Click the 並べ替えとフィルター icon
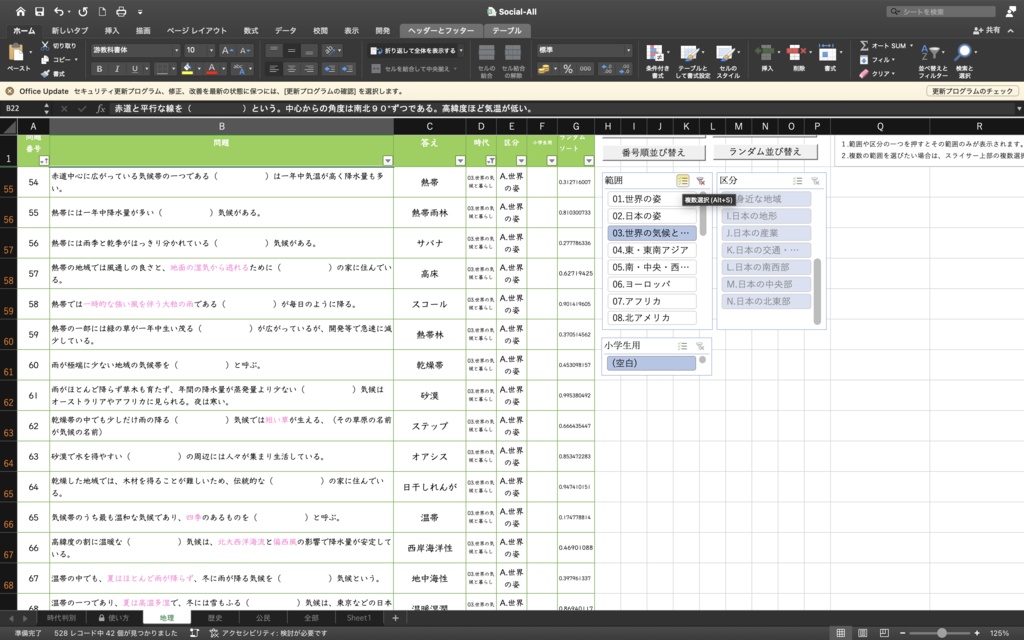1024x640 pixels. pyautogui.click(x=932, y=52)
